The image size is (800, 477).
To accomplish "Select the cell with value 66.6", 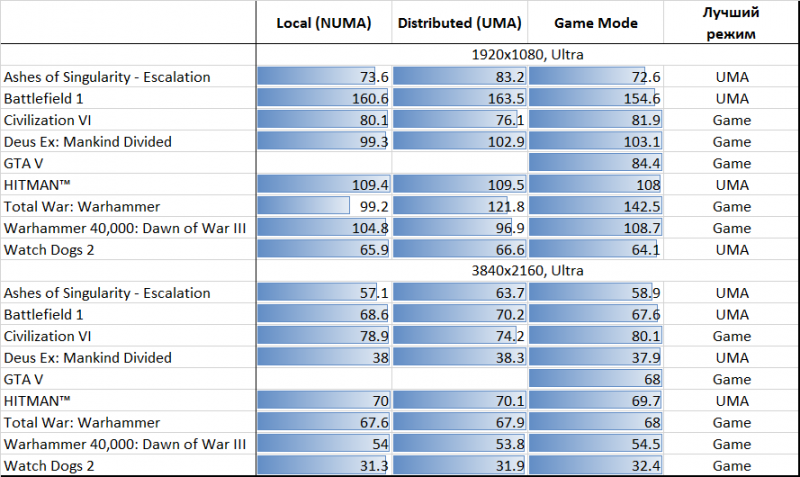I will (x=460, y=249).
